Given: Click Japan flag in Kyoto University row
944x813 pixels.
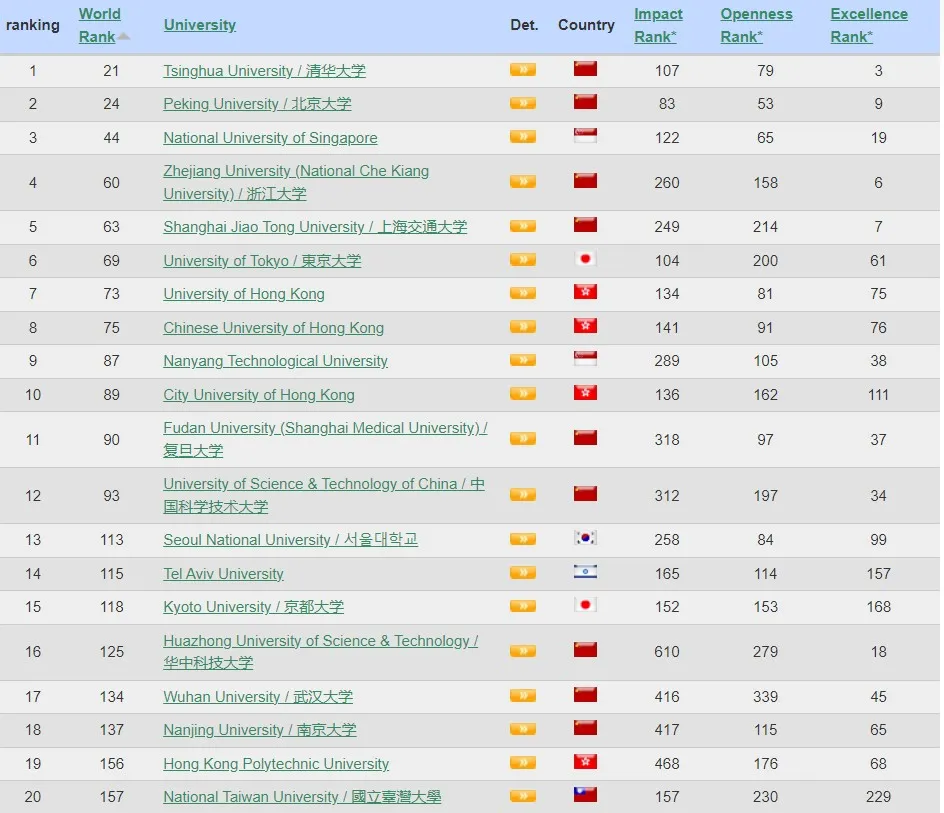Looking at the screenshot, I should (x=585, y=605).
